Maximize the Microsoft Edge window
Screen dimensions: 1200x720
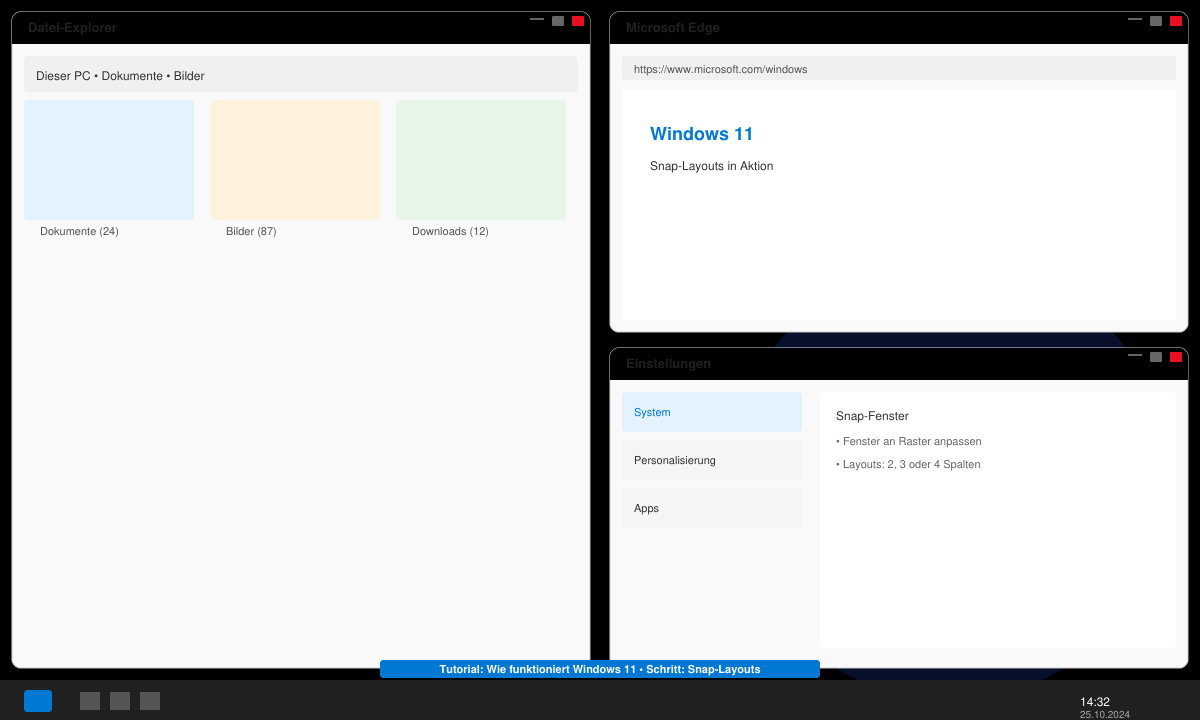coord(1156,21)
